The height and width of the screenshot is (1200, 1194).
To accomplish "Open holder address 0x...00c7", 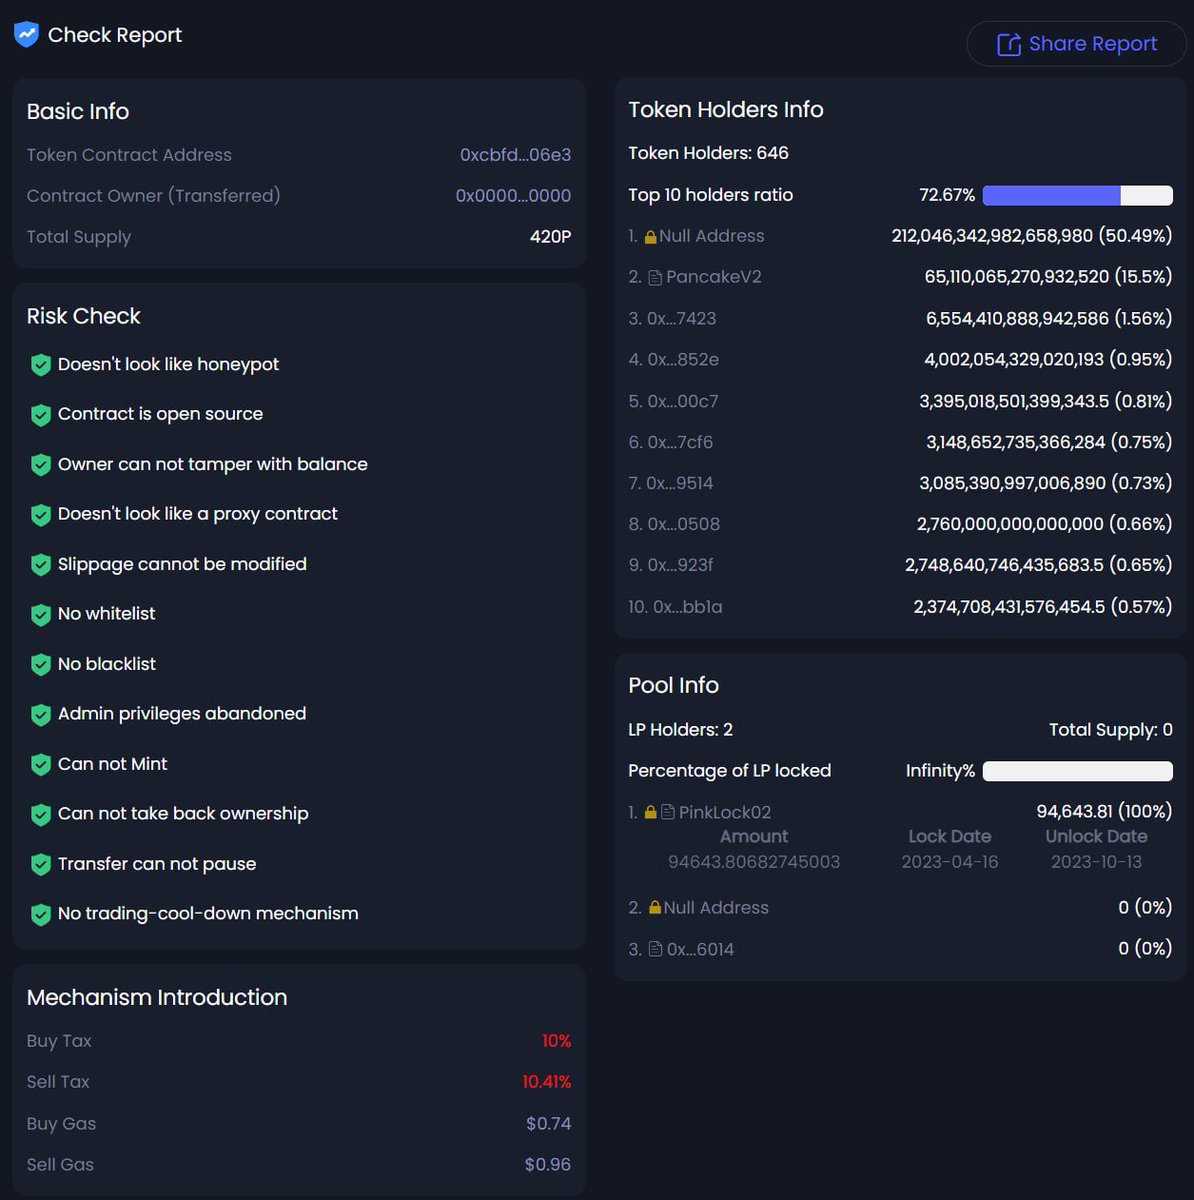I will pos(683,401).
